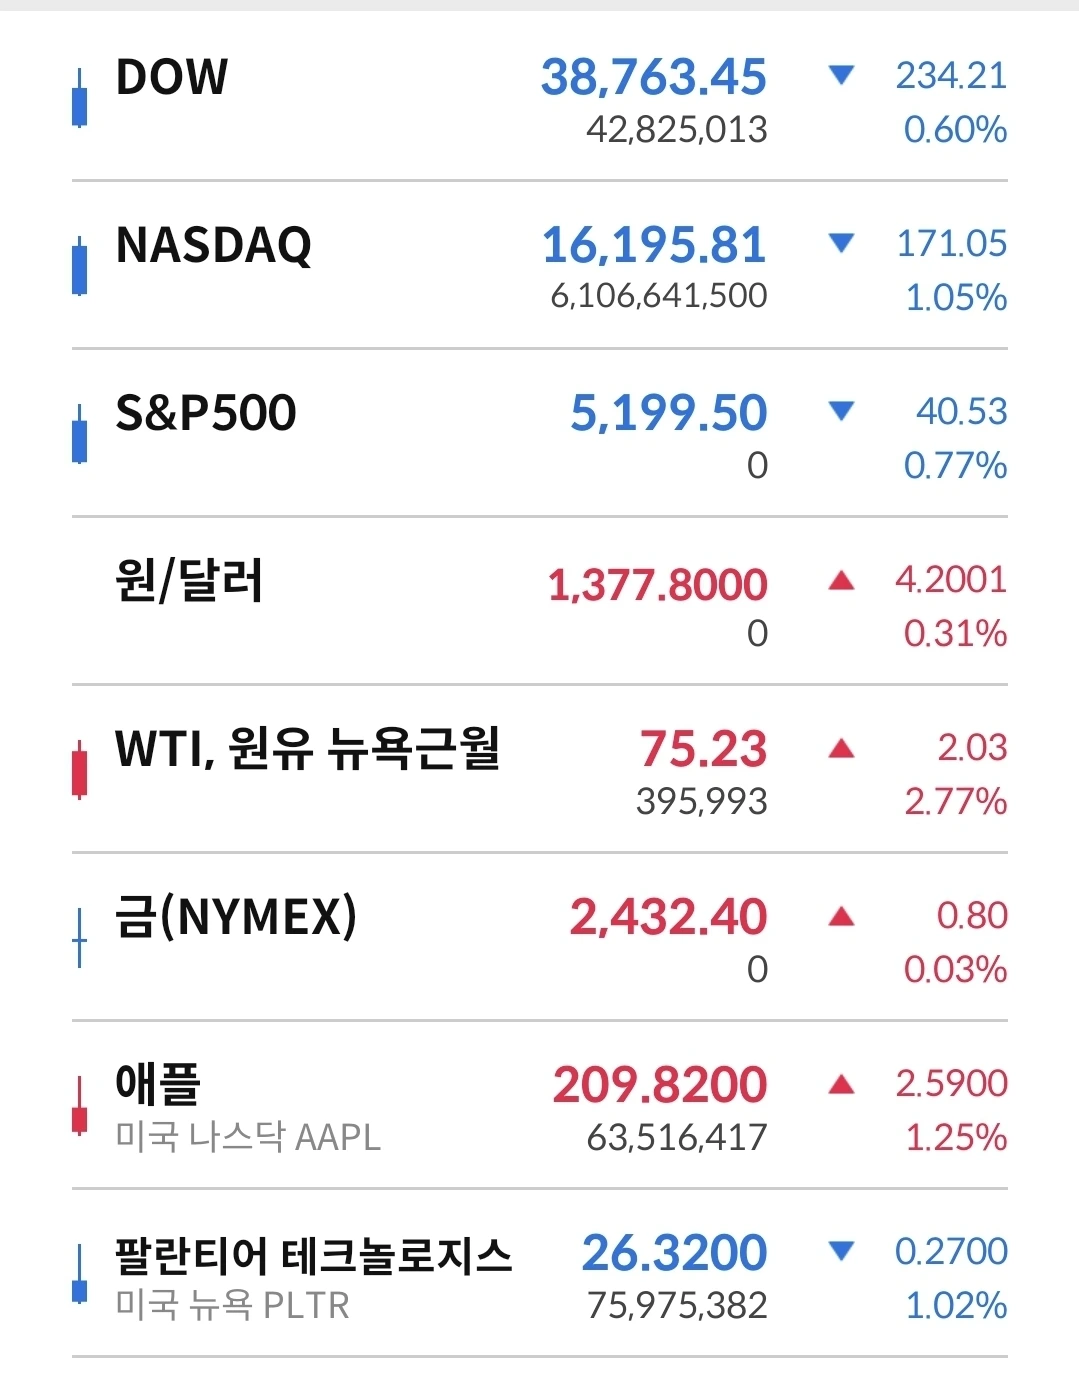Open the DOW index name
This screenshot has width=1079, height=1378.
pyautogui.click(x=172, y=77)
